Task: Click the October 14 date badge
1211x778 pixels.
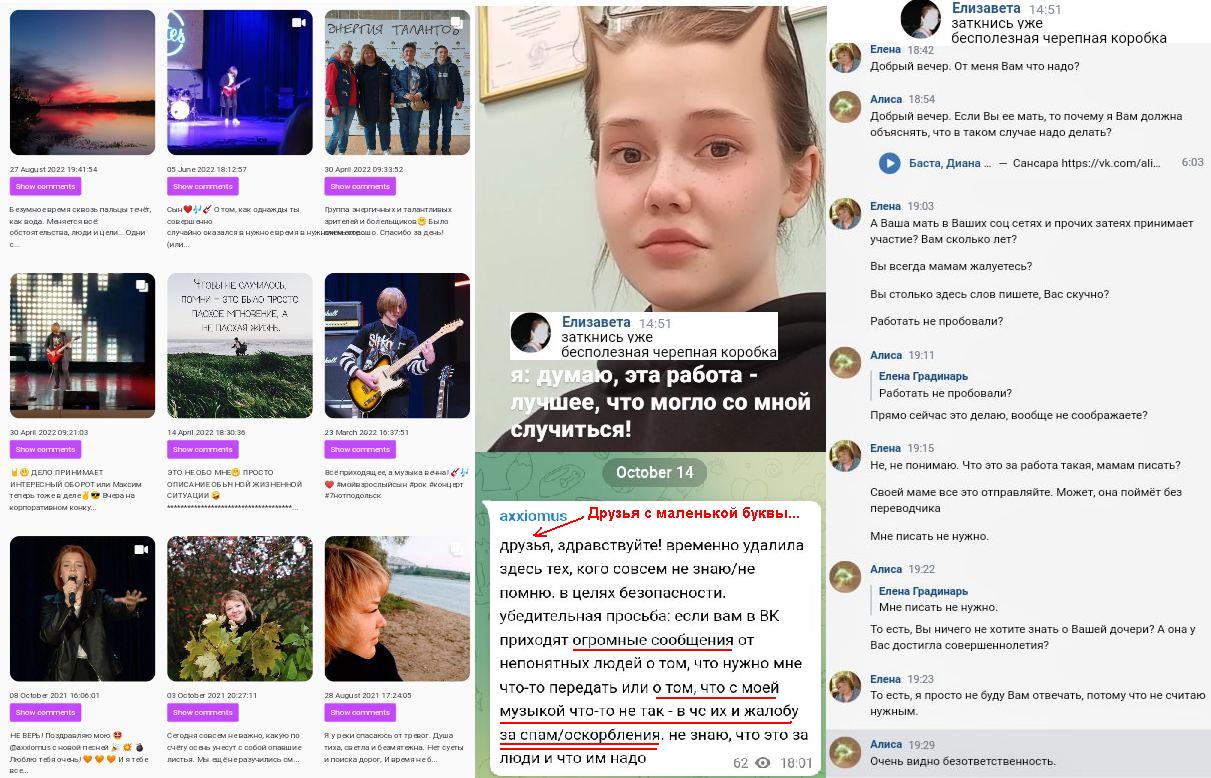Action: pos(654,473)
